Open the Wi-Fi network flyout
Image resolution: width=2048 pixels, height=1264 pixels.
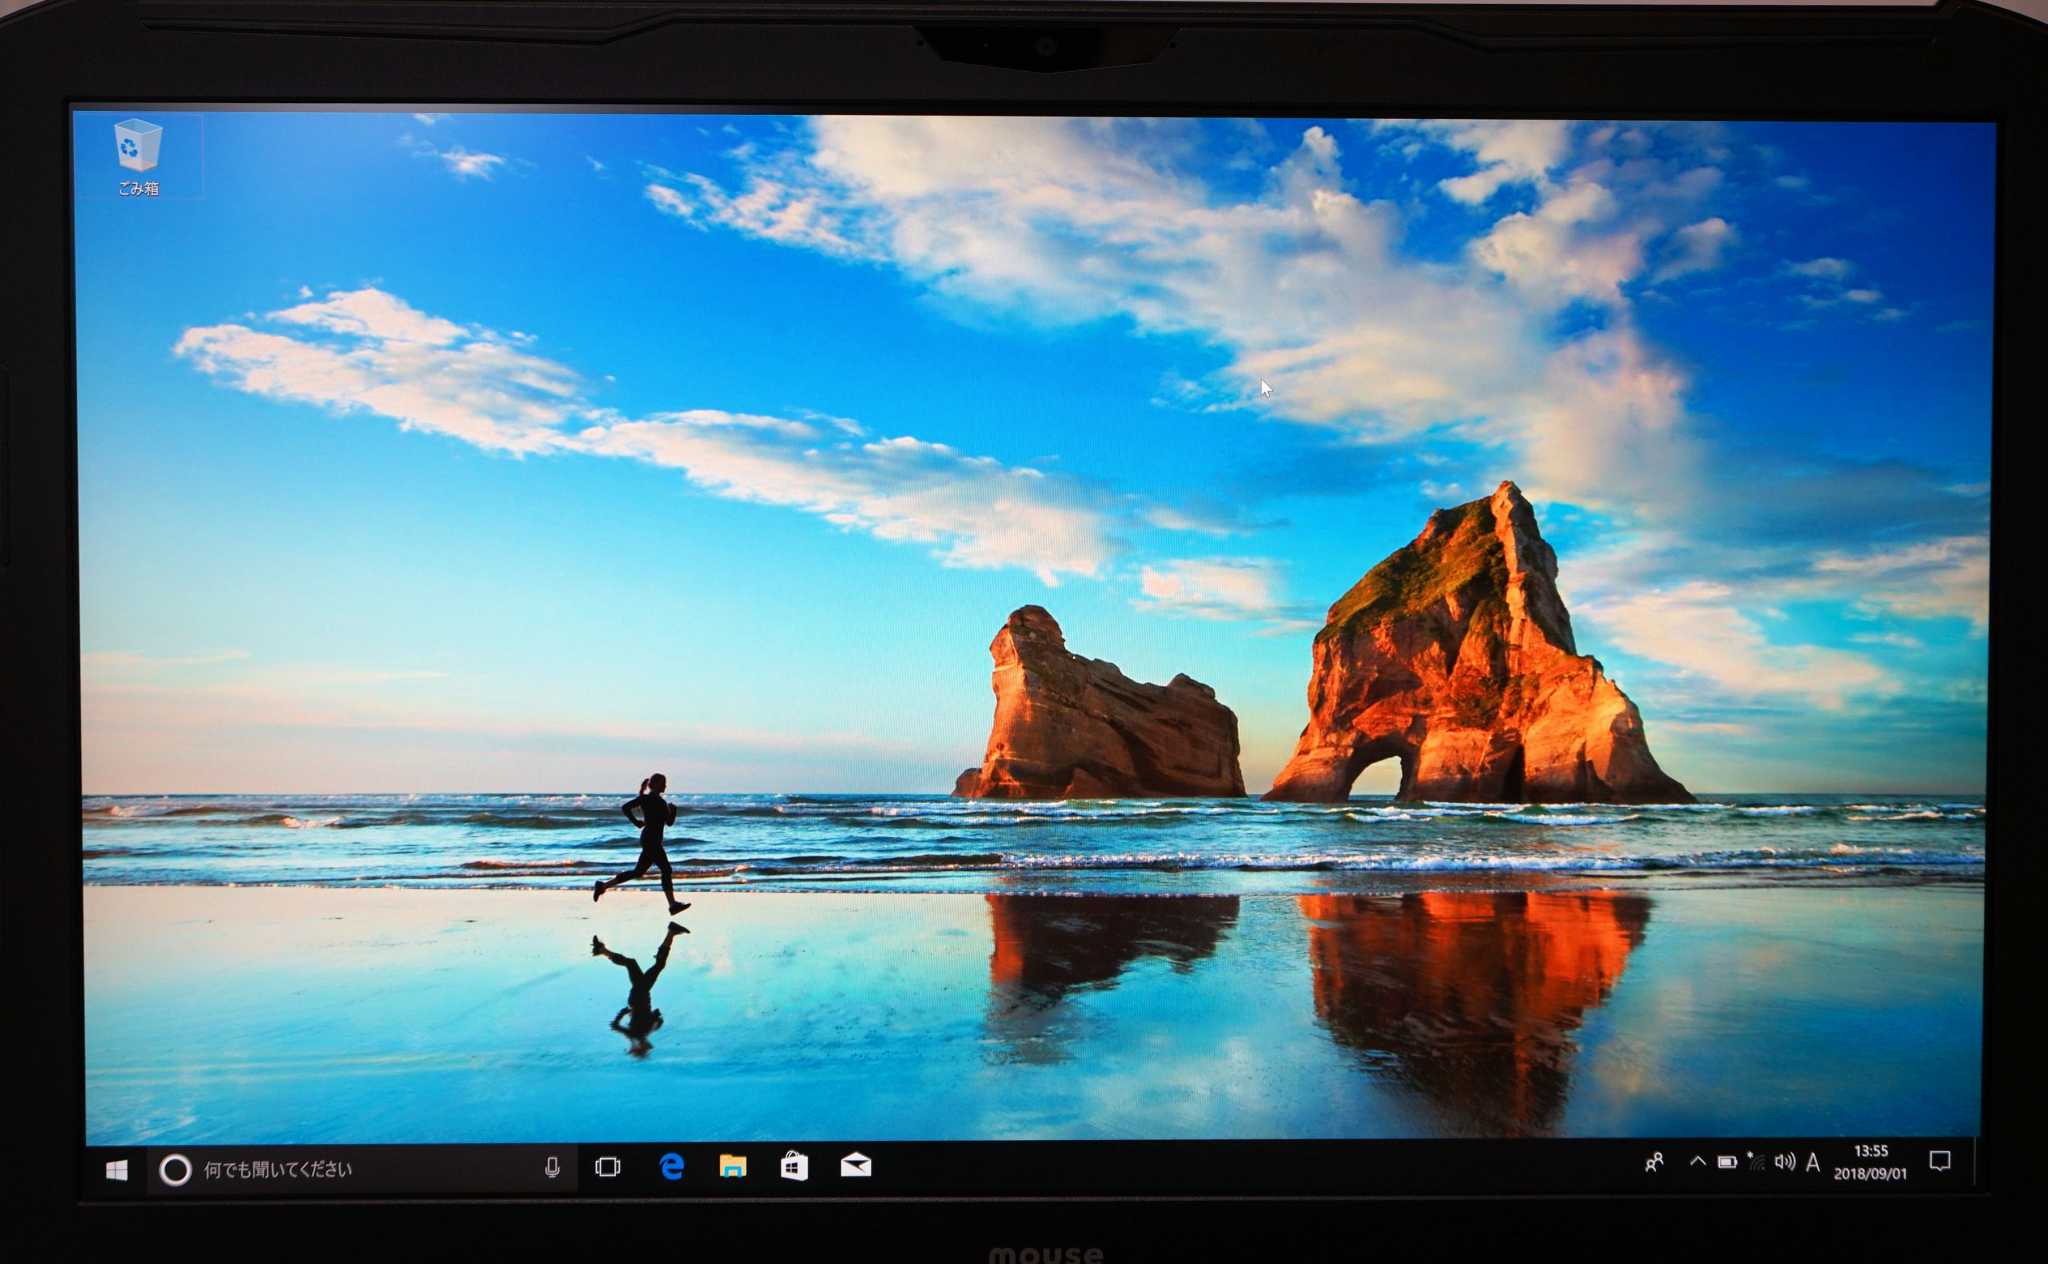click(1756, 1162)
